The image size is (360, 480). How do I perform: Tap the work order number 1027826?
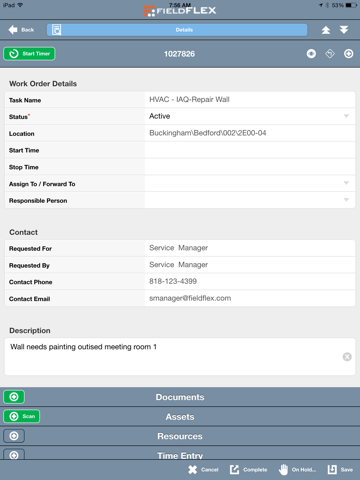point(179,54)
